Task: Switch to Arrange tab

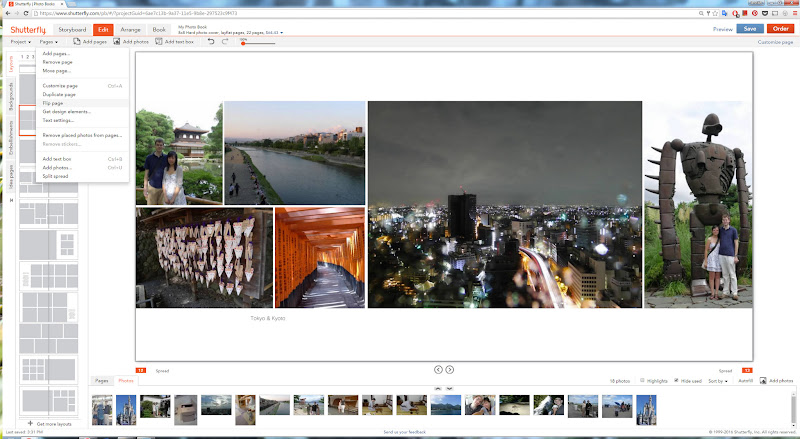Action: (x=130, y=30)
